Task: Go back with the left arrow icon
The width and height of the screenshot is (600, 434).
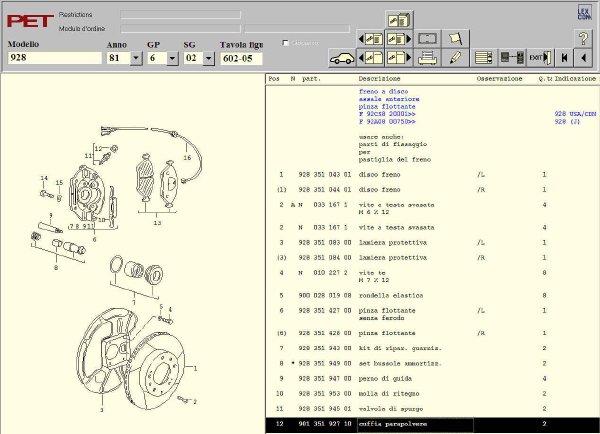Action: [x=583, y=58]
